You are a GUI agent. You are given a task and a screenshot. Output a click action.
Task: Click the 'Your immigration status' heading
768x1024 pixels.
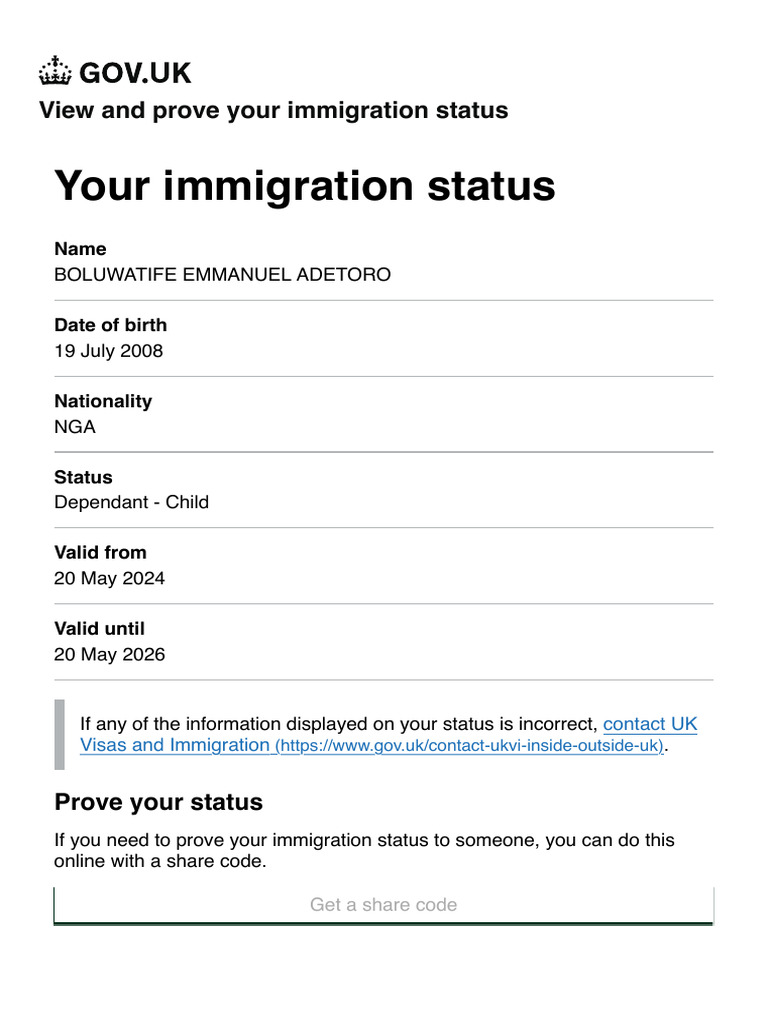click(x=304, y=186)
